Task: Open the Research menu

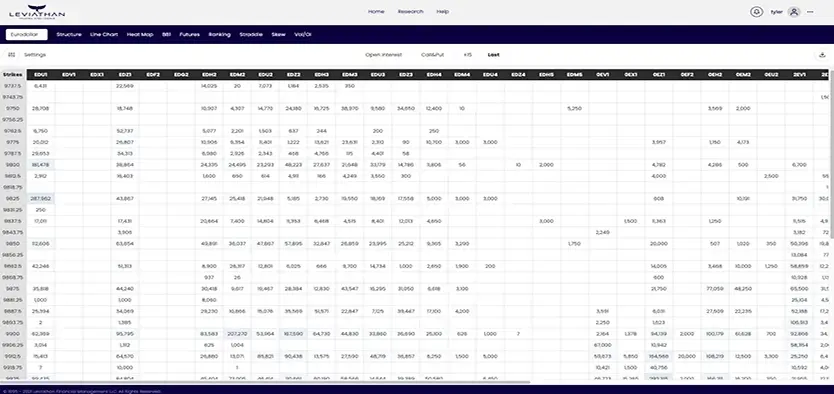Action: (411, 12)
